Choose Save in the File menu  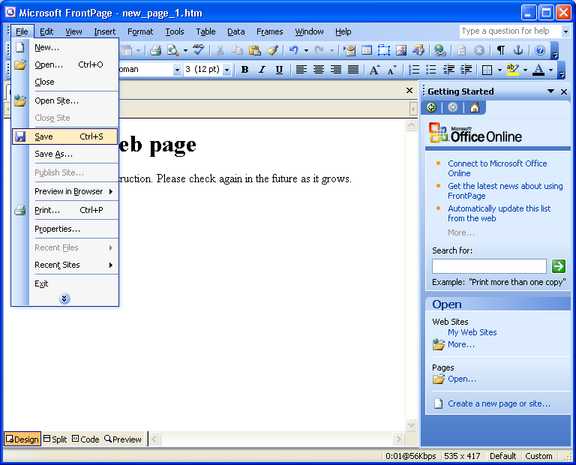65,137
